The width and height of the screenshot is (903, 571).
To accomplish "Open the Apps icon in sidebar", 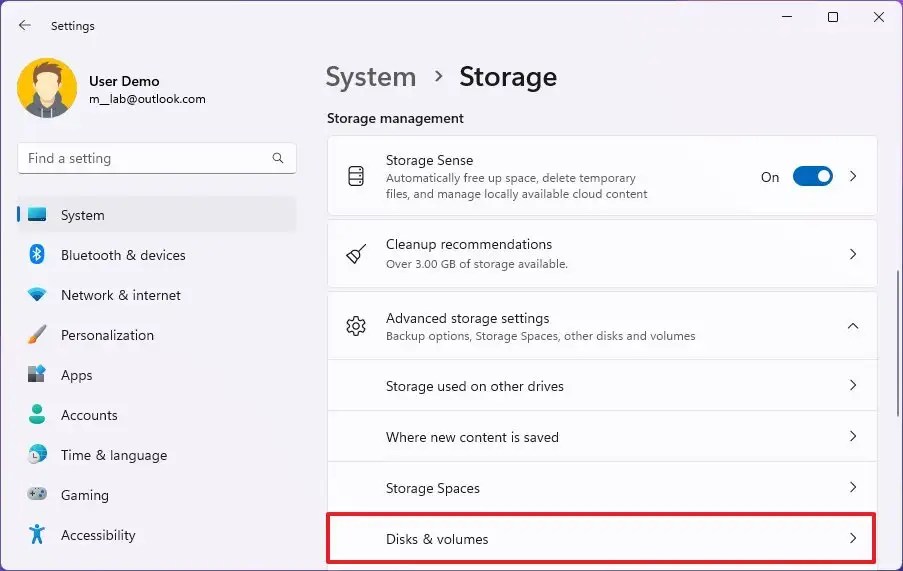I will click(37, 375).
